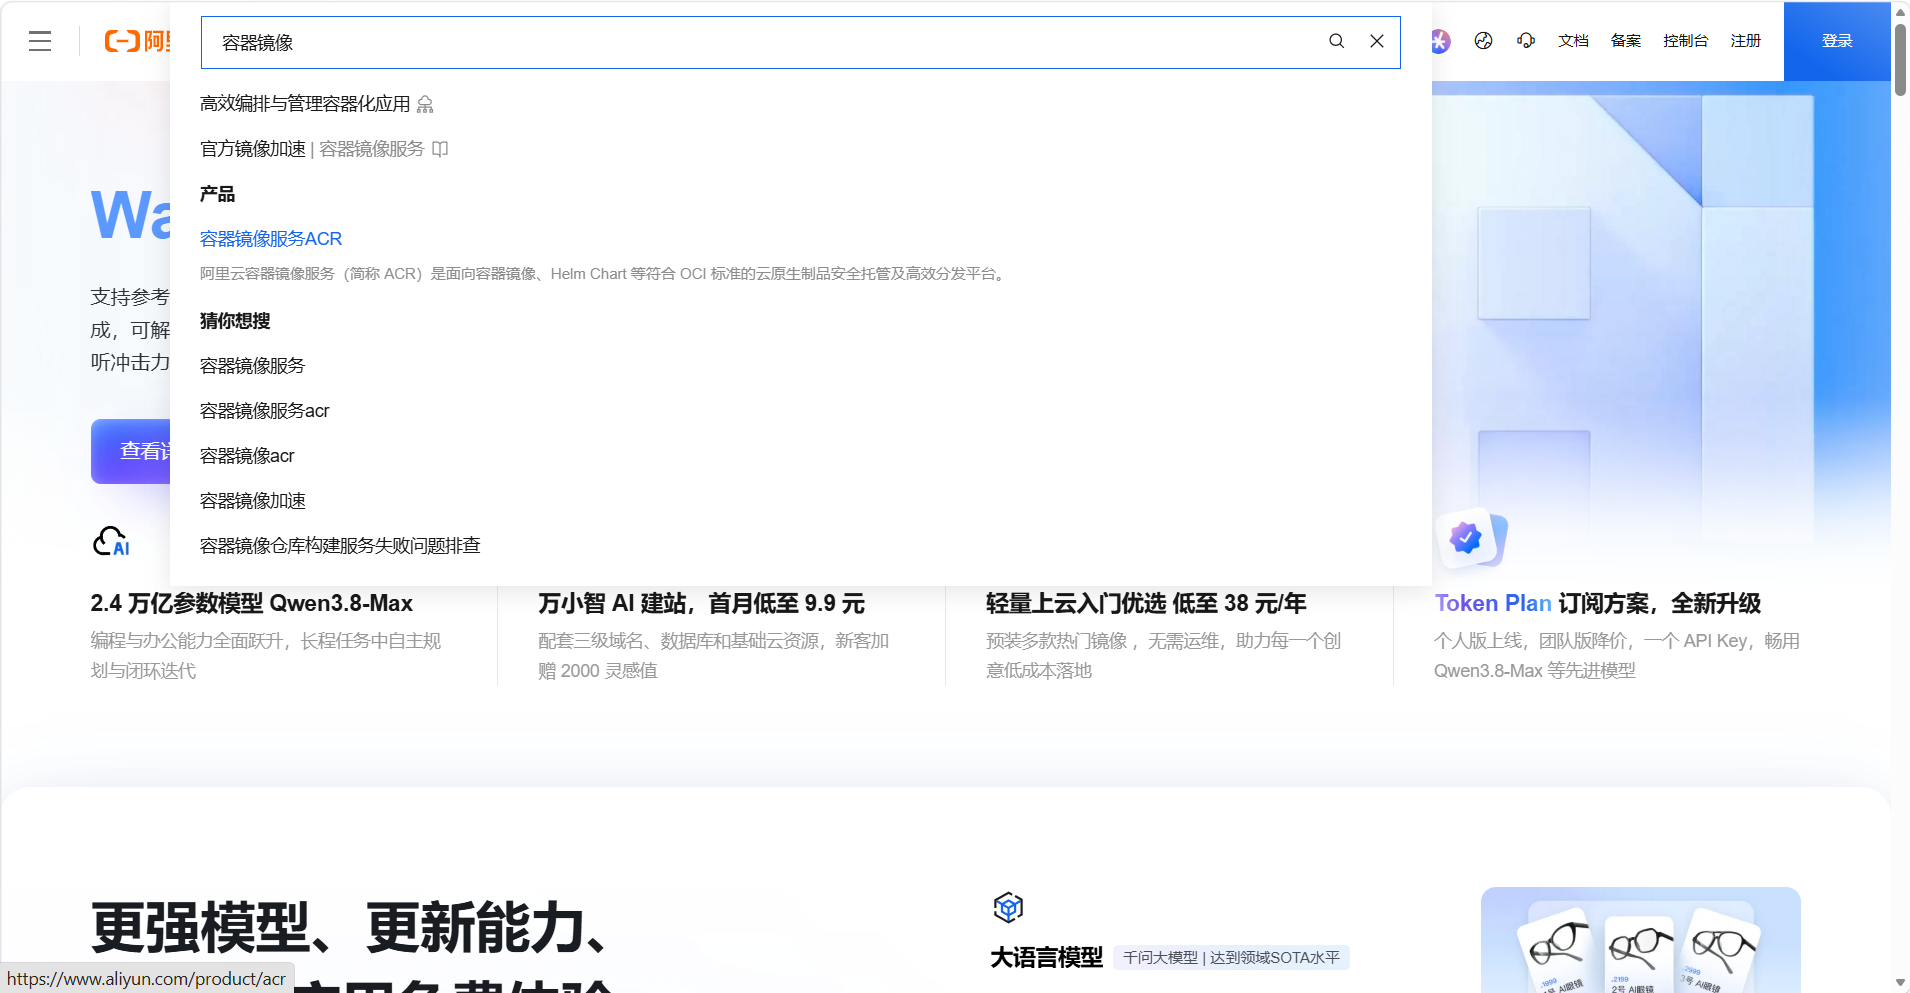Open 控制台 in the top navigation
Viewport: 1910px width, 993px height.
tap(1686, 41)
